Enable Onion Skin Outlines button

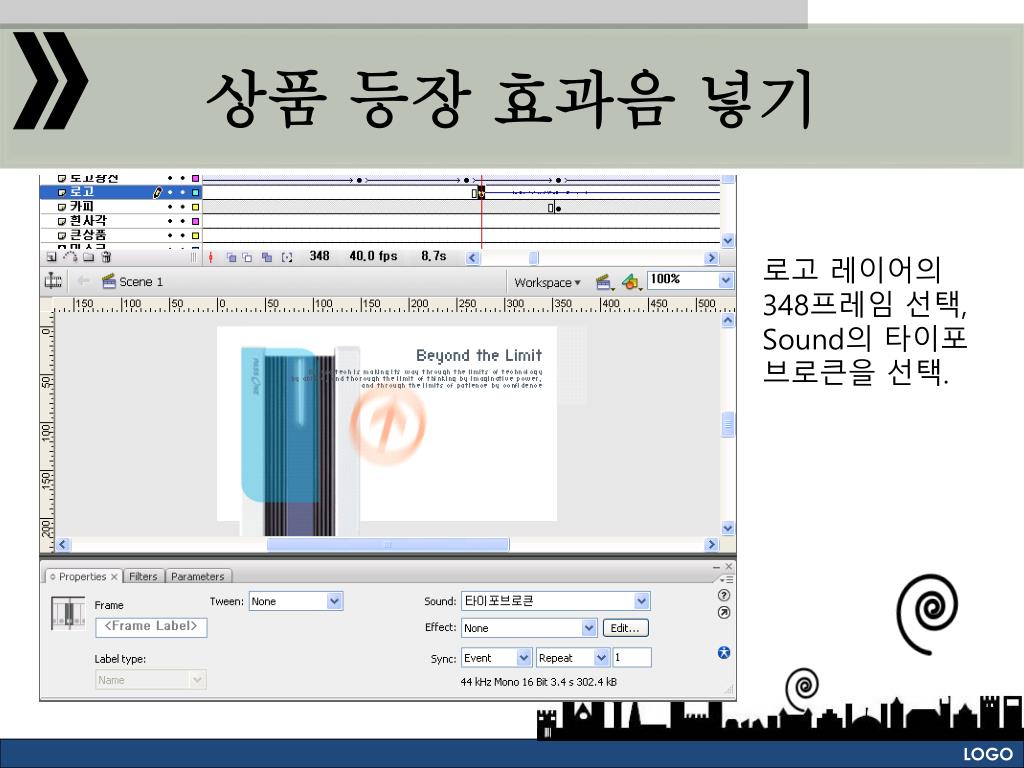tap(248, 257)
